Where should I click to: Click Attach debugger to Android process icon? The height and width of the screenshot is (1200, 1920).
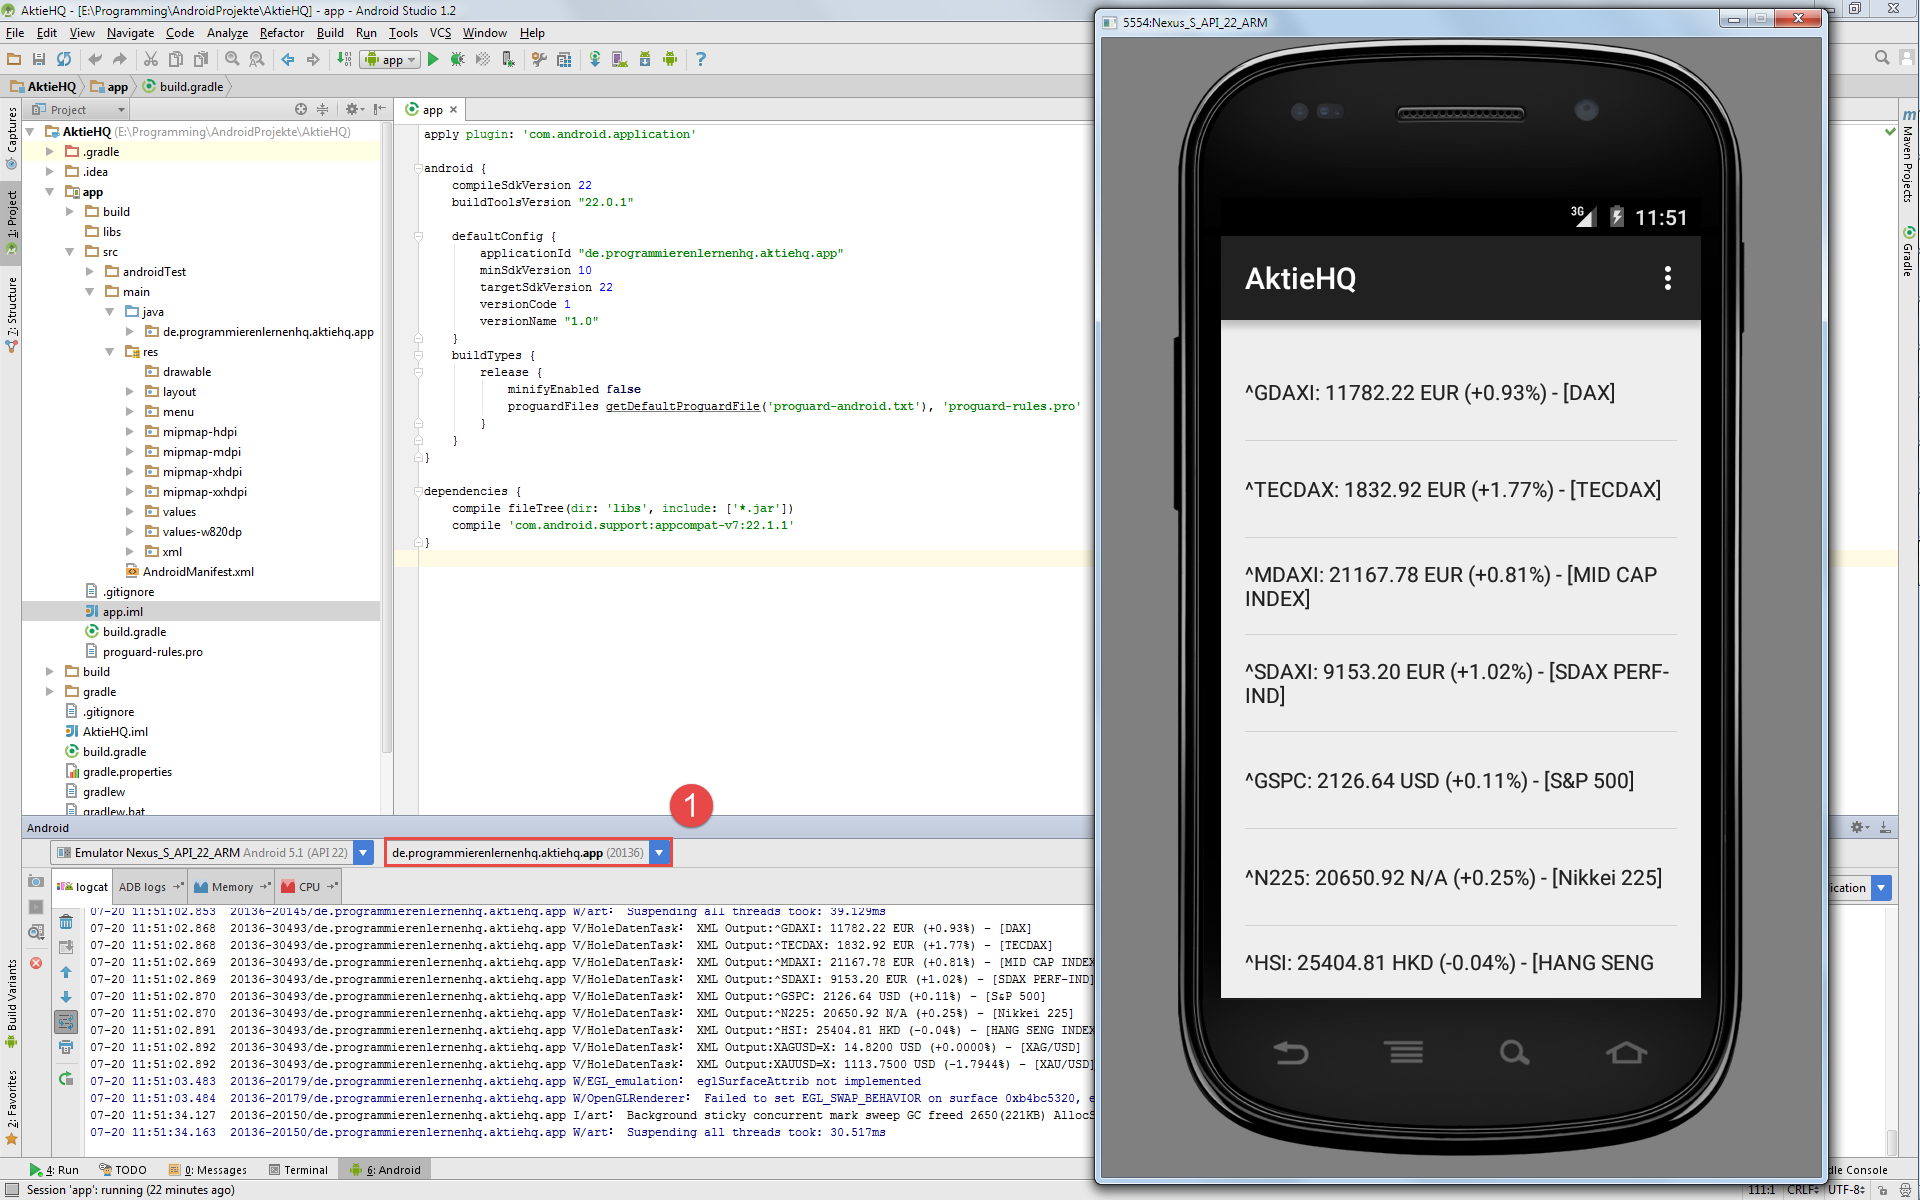point(508,60)
